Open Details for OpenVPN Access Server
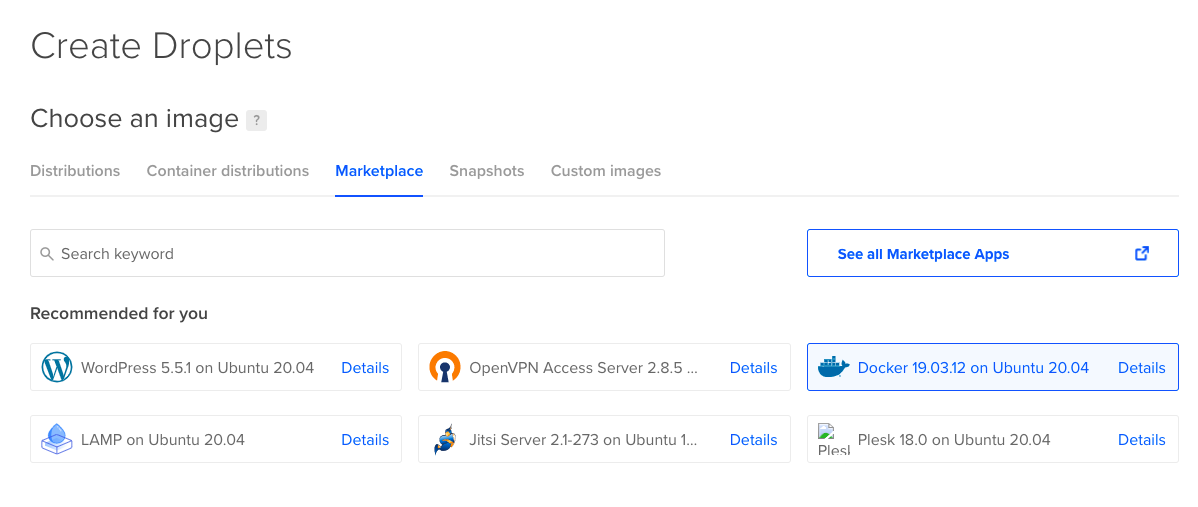Image resolution: width=1198 pixels, height=507 pixels. point(753,368)
